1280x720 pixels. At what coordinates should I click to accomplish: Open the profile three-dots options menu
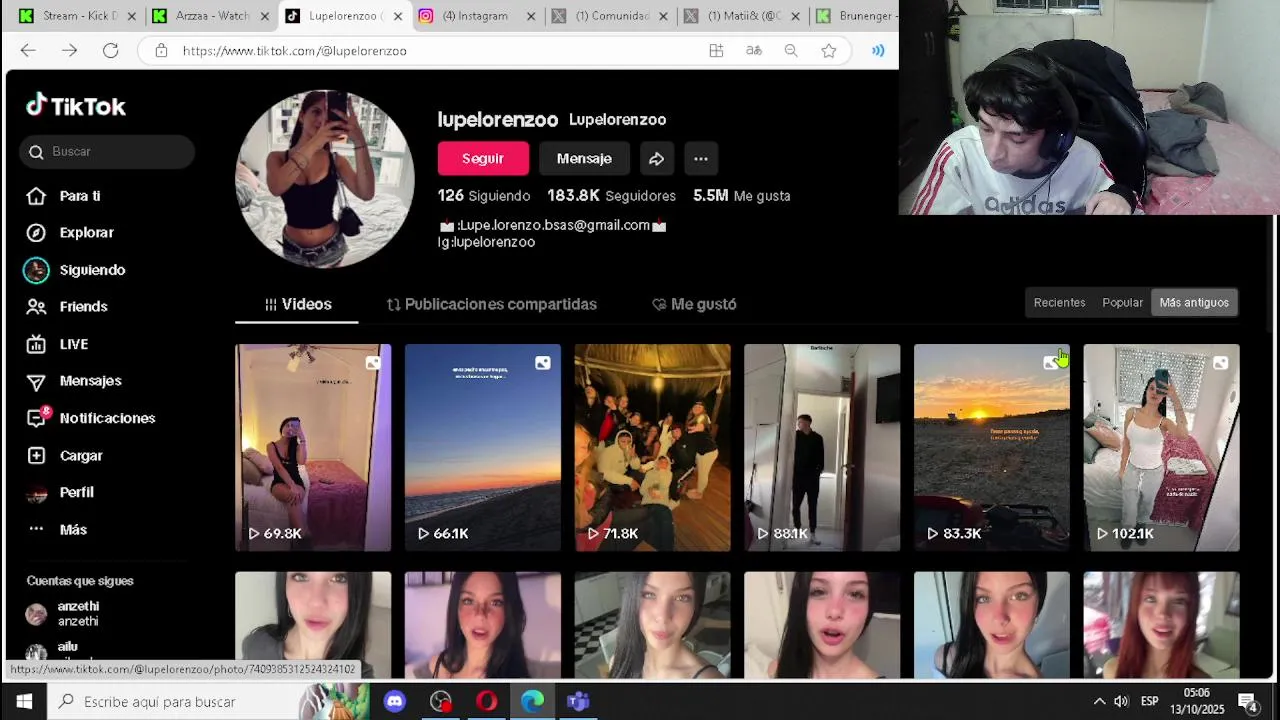tap(701, 159)
